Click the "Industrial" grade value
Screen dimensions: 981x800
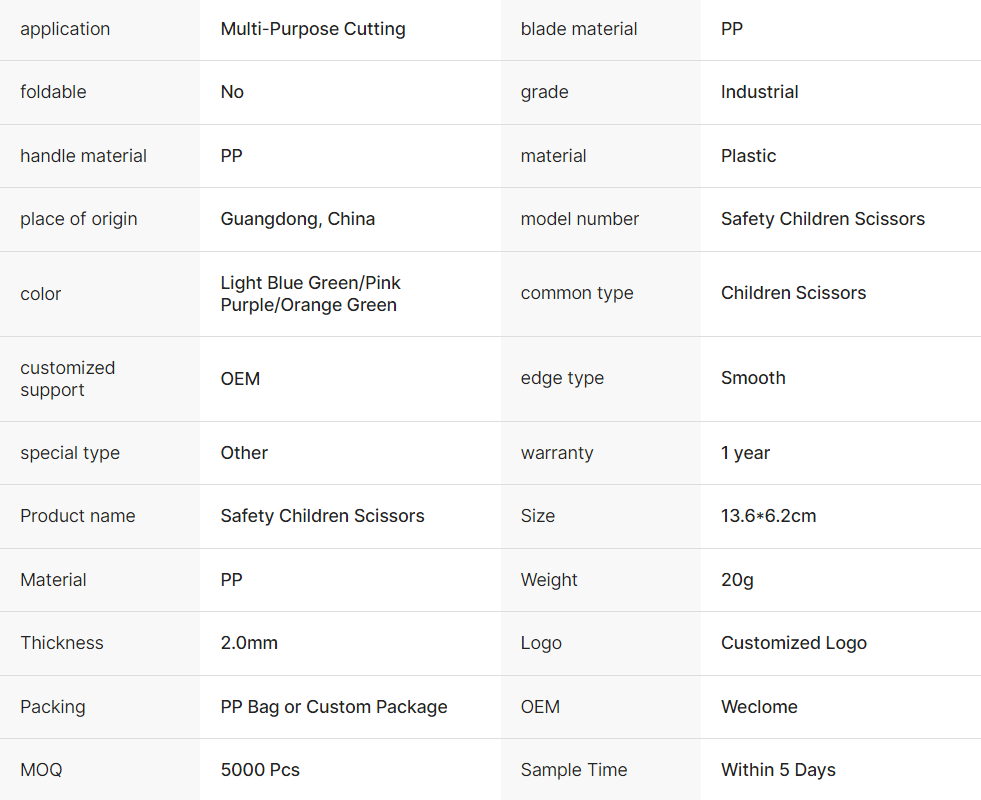(759, 92)
